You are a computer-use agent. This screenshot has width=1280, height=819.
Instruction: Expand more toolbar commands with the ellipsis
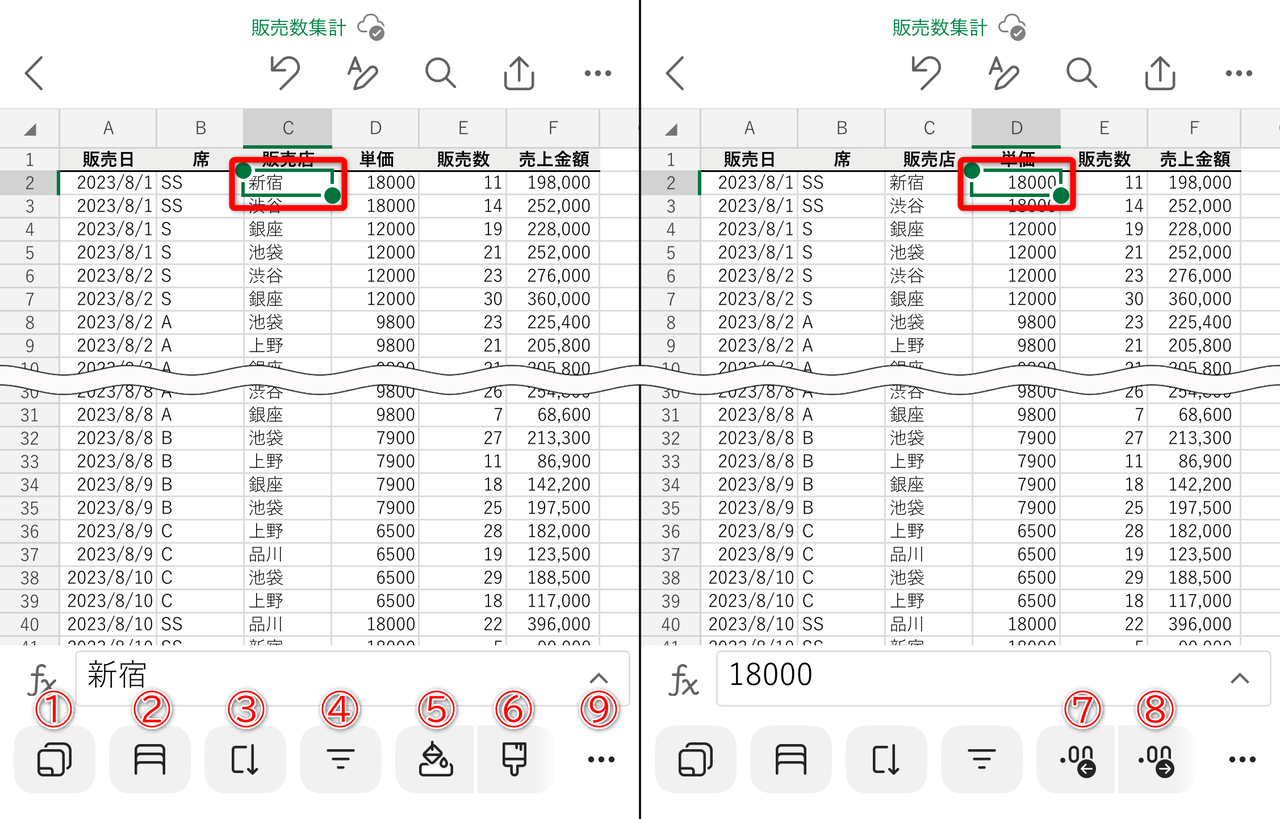coord(599,758)
